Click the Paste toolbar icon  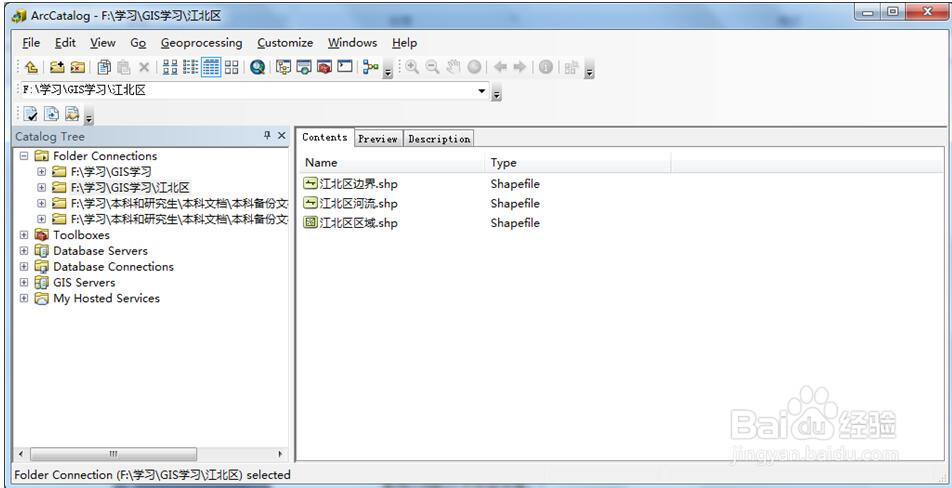[x=123, y=67]
